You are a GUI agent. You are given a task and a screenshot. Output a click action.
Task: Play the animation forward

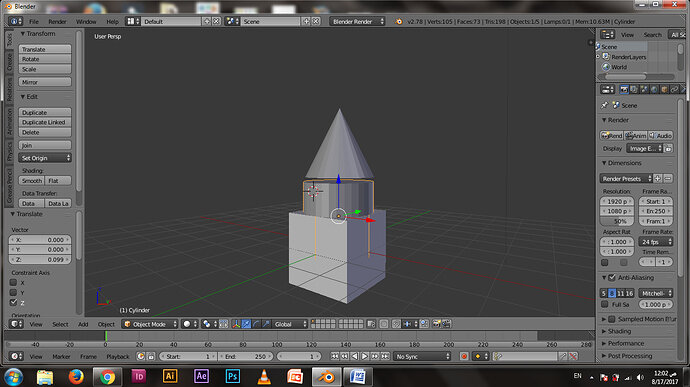(365, 356)
